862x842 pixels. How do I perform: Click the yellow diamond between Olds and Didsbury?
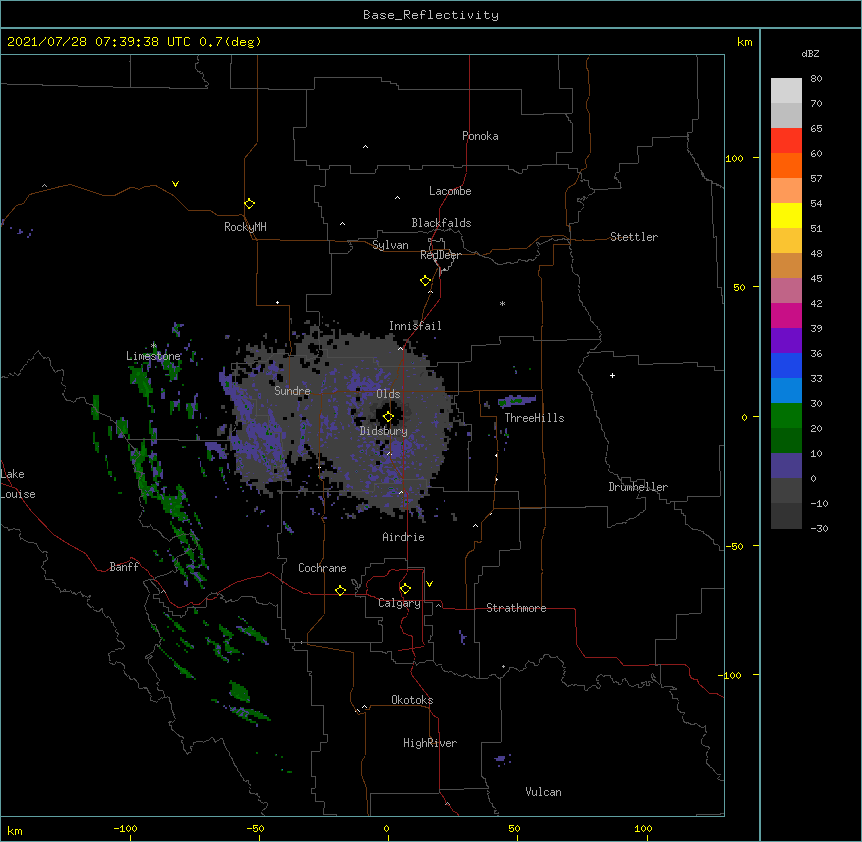coord(388,417)
